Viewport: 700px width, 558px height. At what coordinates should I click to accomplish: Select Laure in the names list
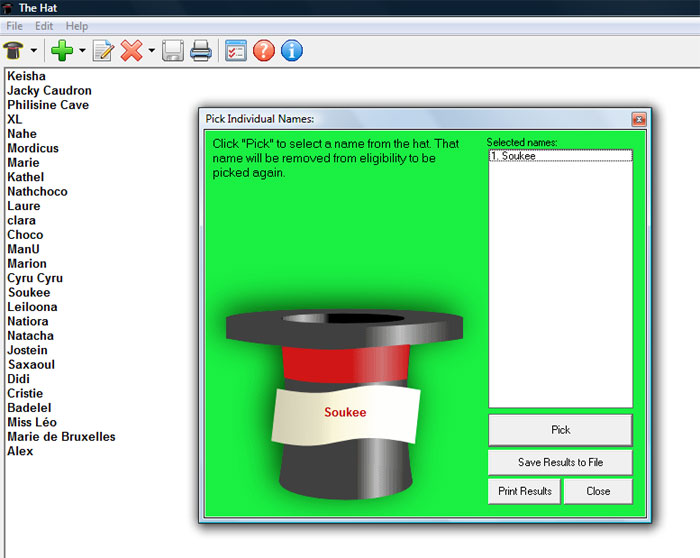pyautogui.click(x=24, y=206)
